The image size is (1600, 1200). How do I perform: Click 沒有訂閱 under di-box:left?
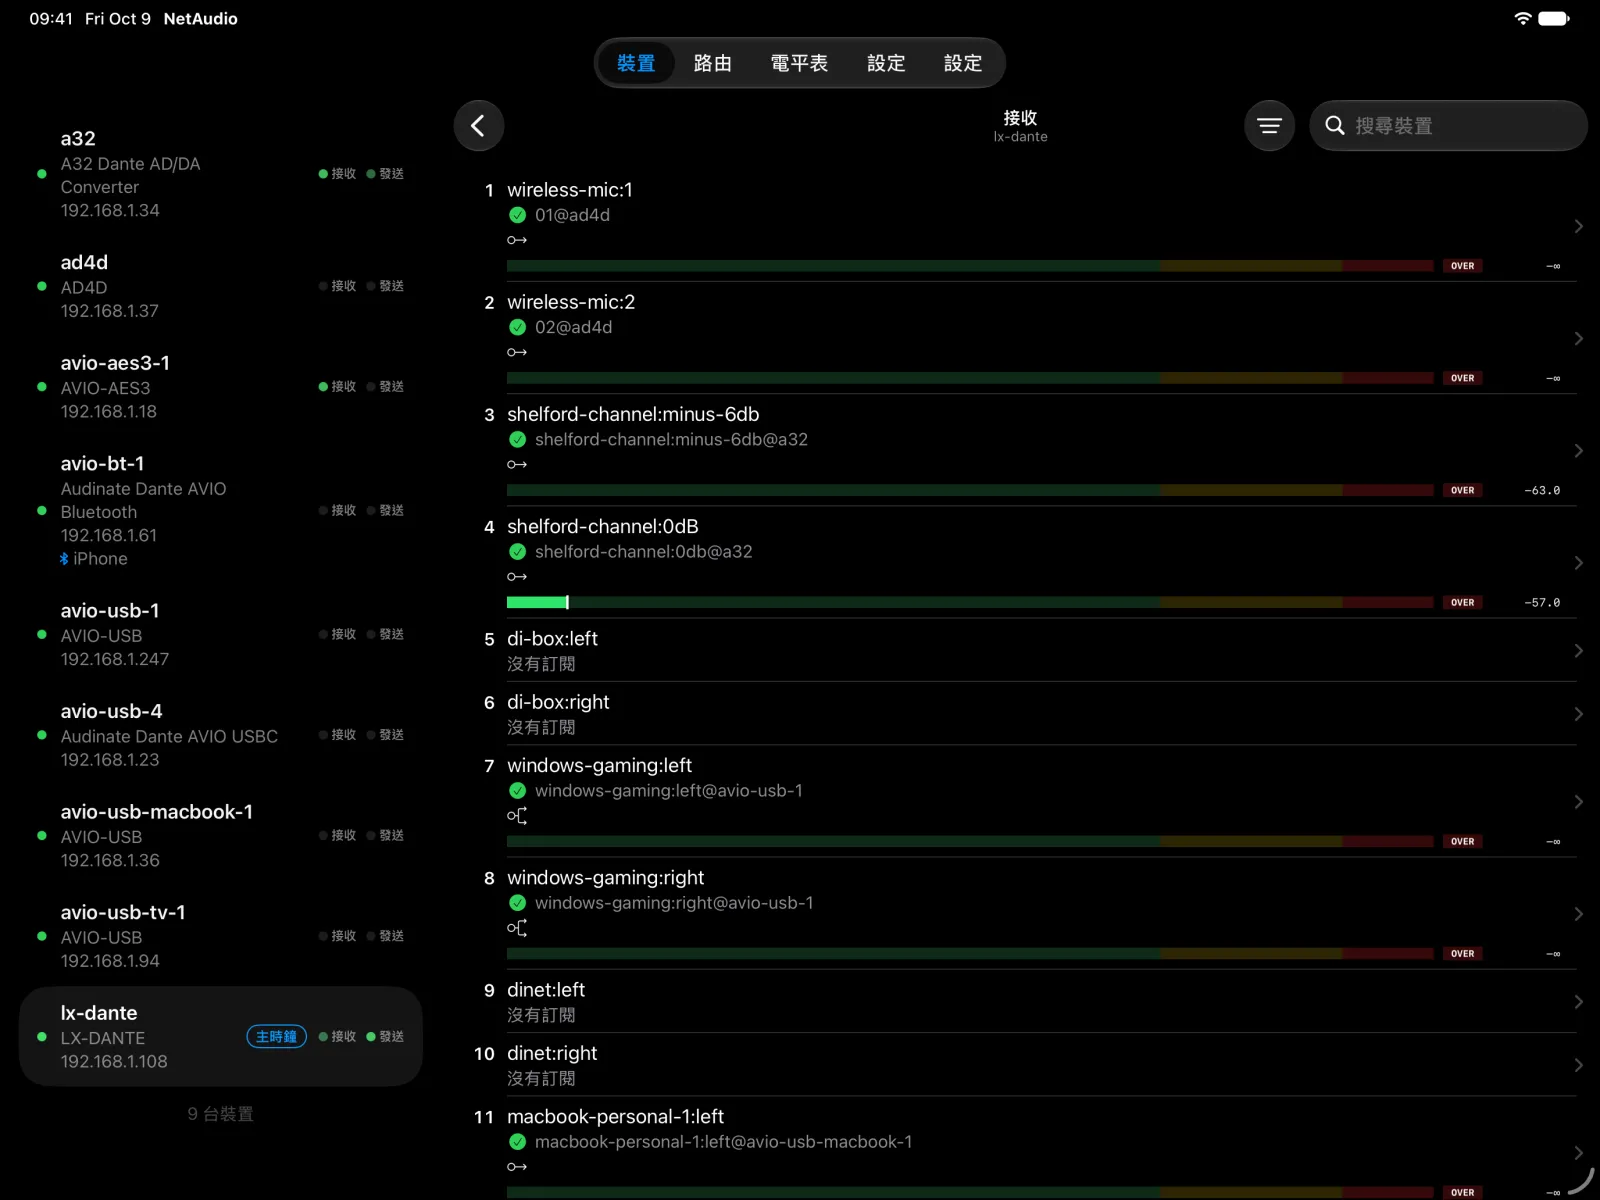click(541, 664)
